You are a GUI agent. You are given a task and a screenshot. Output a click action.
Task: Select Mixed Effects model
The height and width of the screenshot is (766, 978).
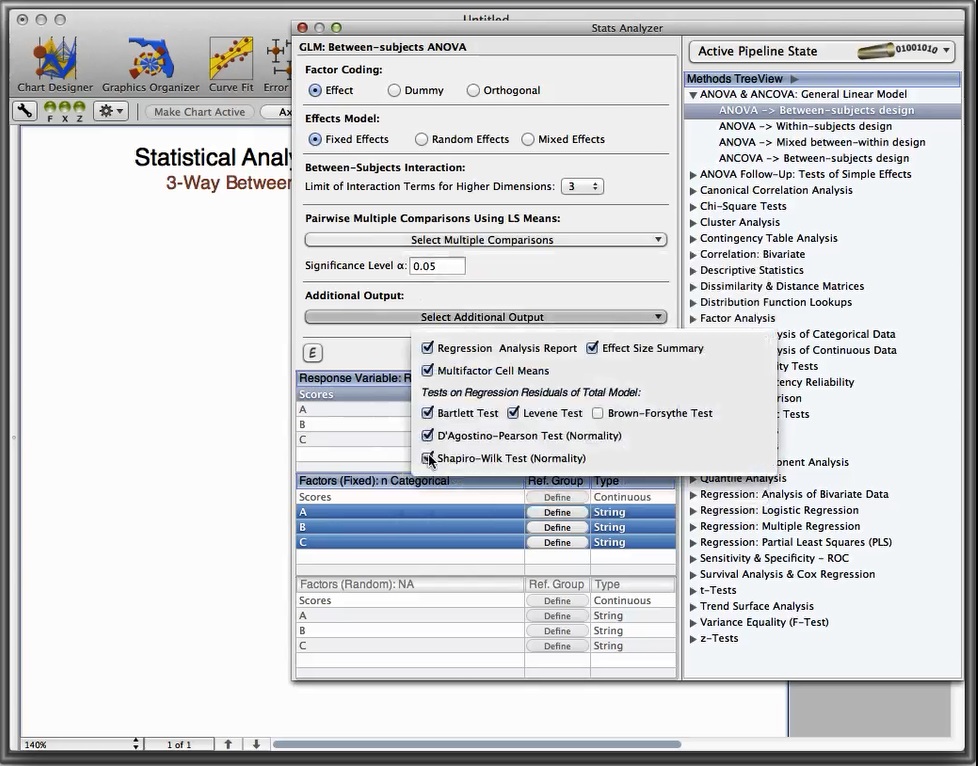[x=528, y=139]
